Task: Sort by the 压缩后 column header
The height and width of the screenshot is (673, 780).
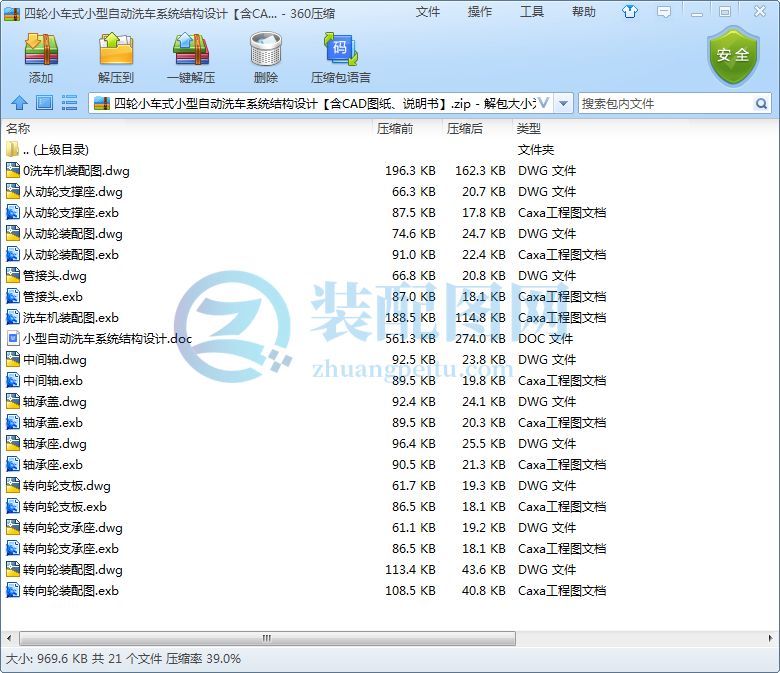Action: [x=465, y=129]
